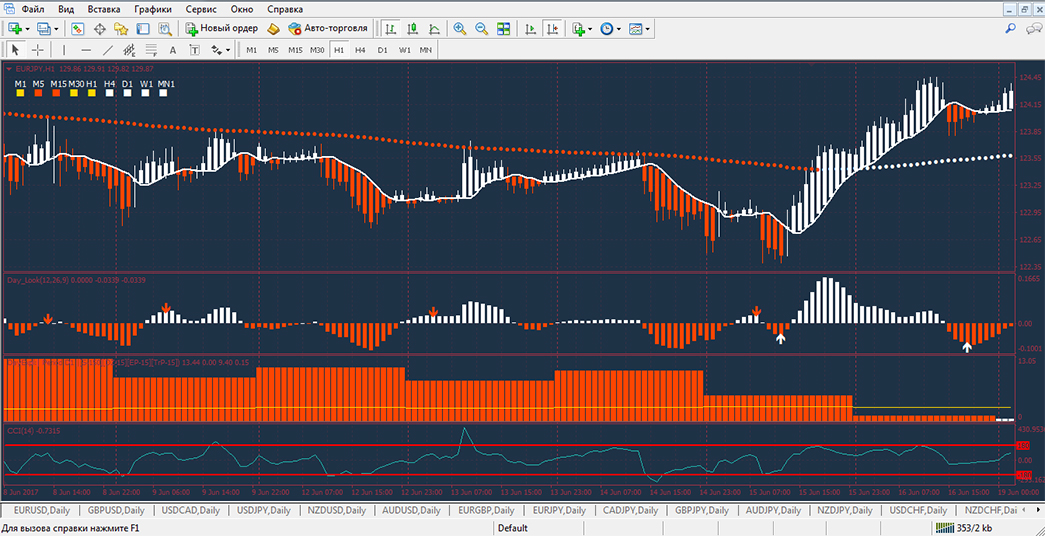This screenshot has height=536, width=1045.
Task: Switch chart to bar chart
Action: pyautogui.click(x=391, y=29)
